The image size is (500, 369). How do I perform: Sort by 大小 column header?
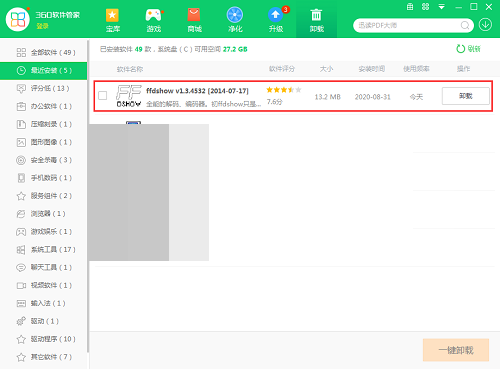click(326, 69)
